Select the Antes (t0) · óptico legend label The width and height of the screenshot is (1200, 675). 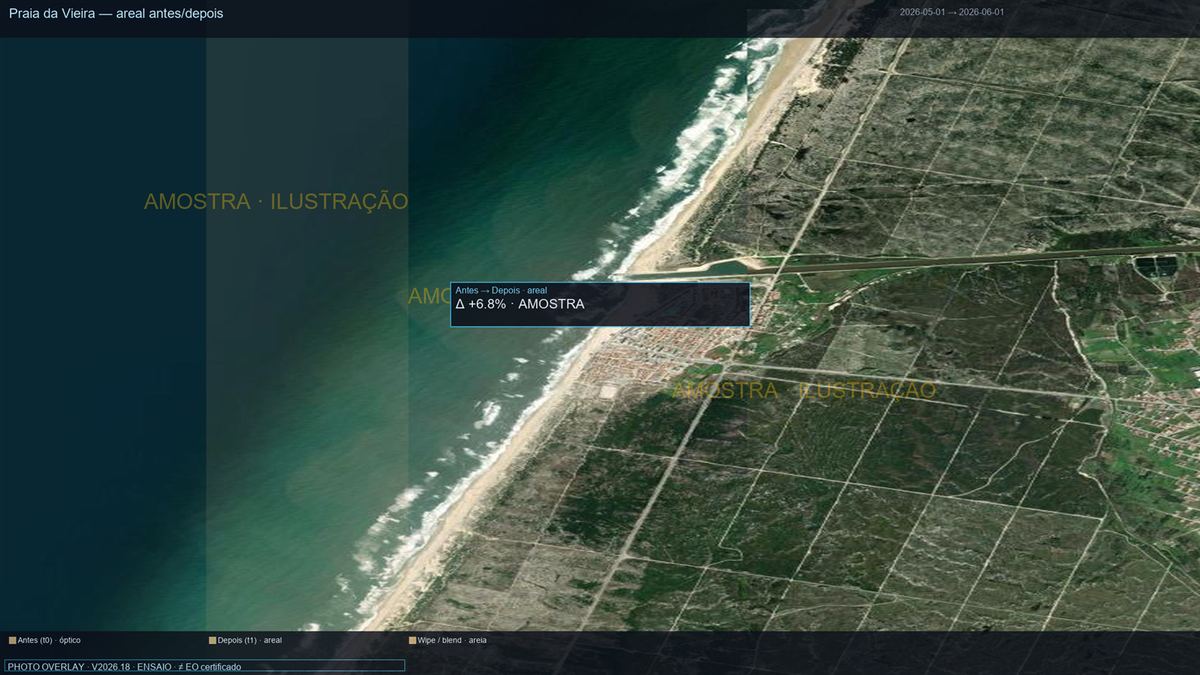(49, 640)
